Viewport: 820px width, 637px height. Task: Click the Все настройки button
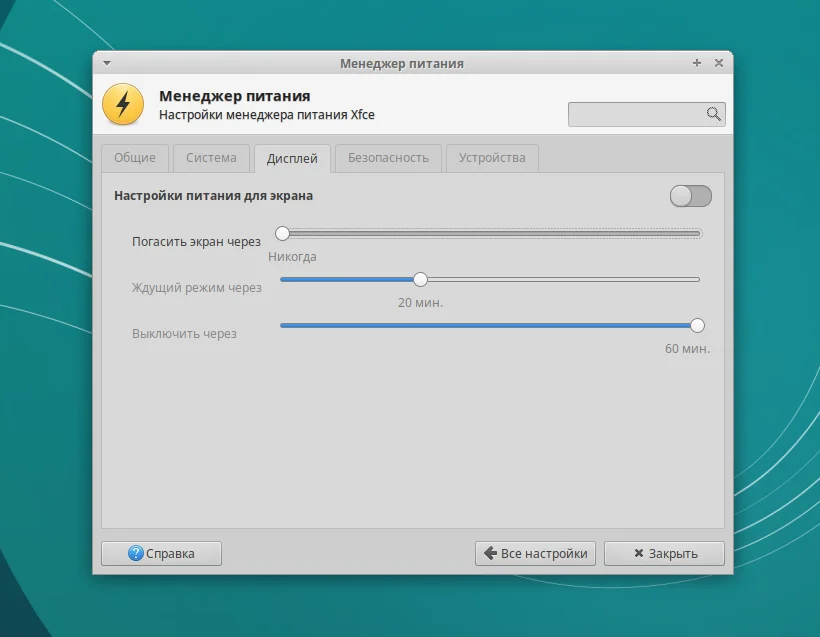click(535, 553)
